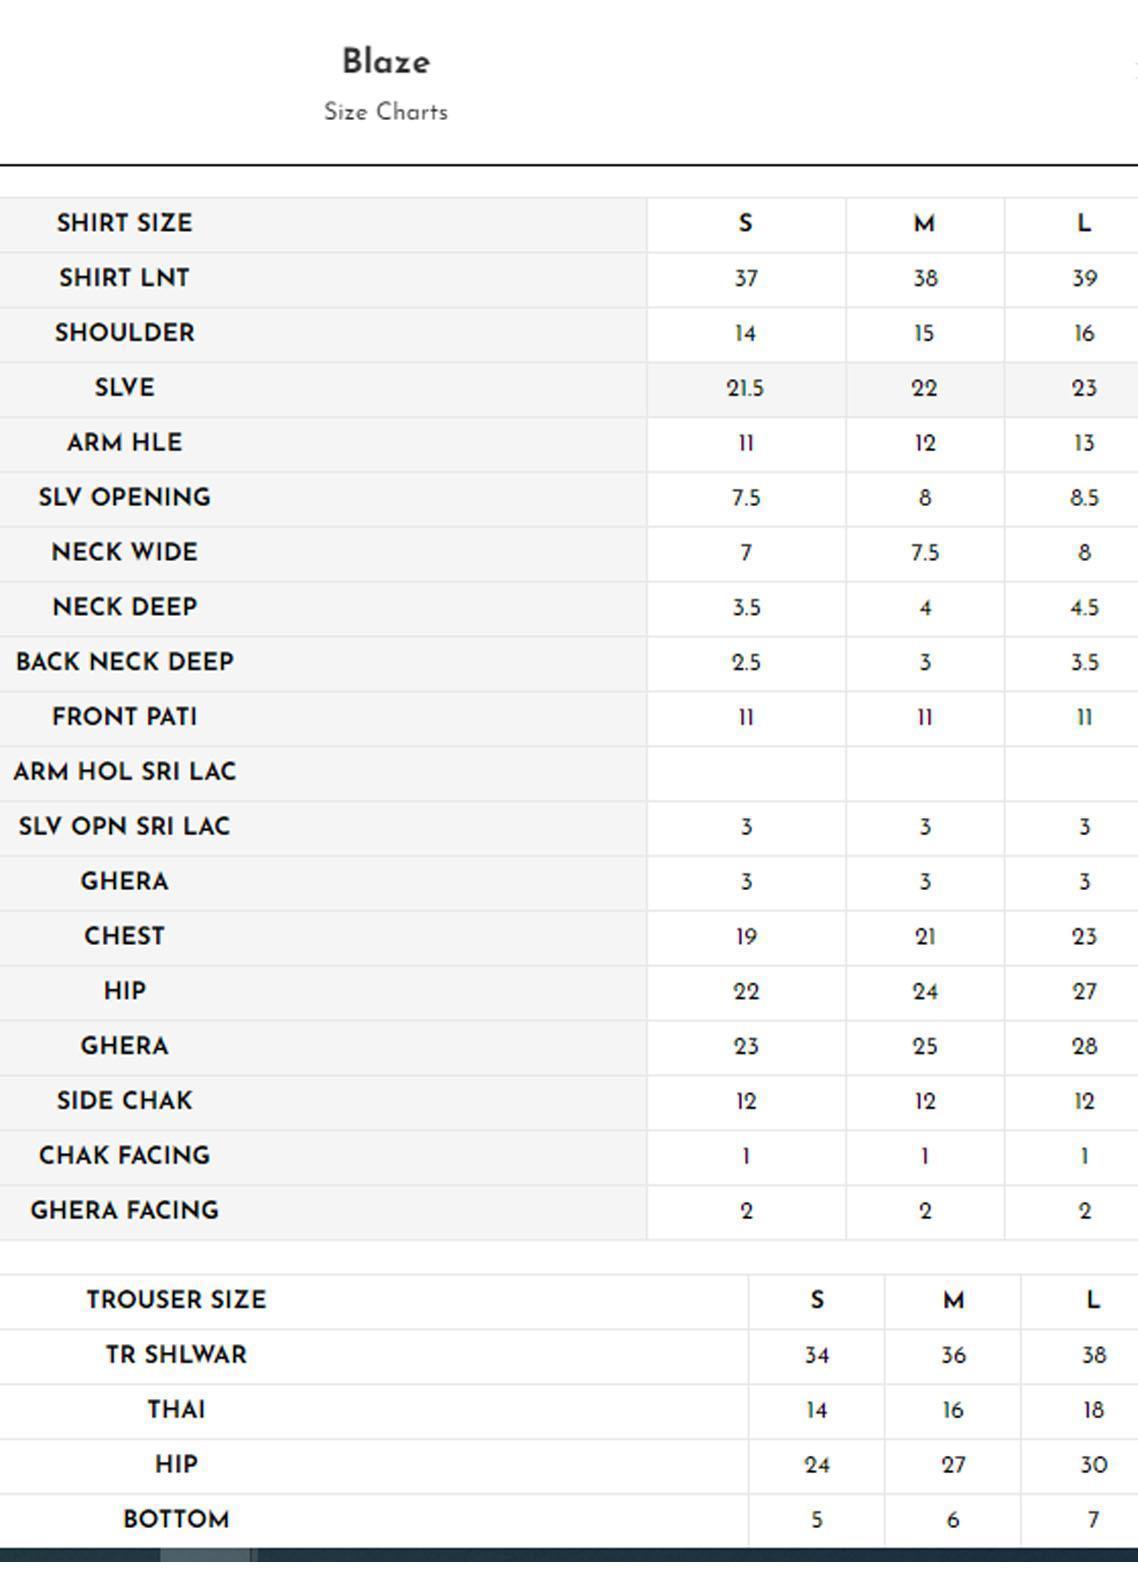Screen dimensions: 1138x1584
Task: Select the 21.5 sleeve measurement cell
Action: pos(745,389)
